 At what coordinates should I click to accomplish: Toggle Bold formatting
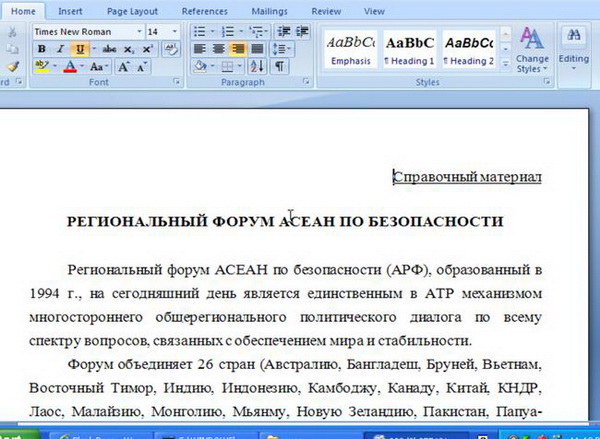coord(42,49)
